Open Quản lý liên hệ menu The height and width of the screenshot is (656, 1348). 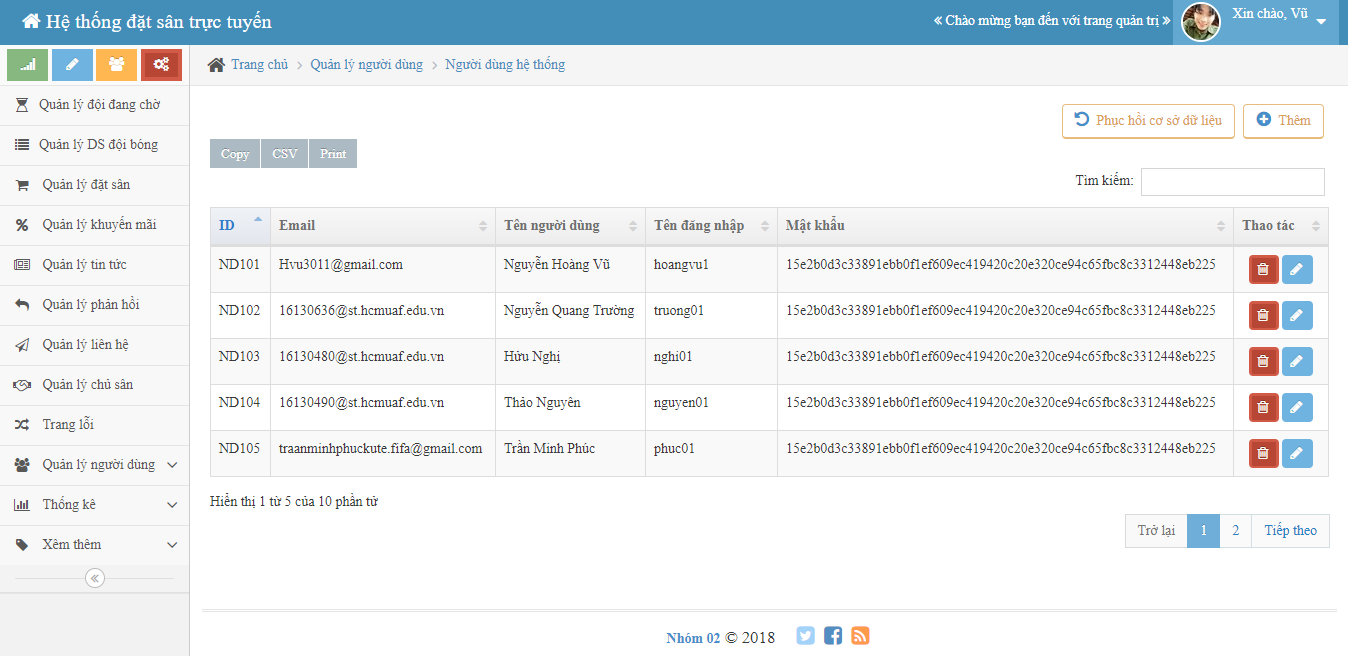pyautogui.click(x=94, y=345)
